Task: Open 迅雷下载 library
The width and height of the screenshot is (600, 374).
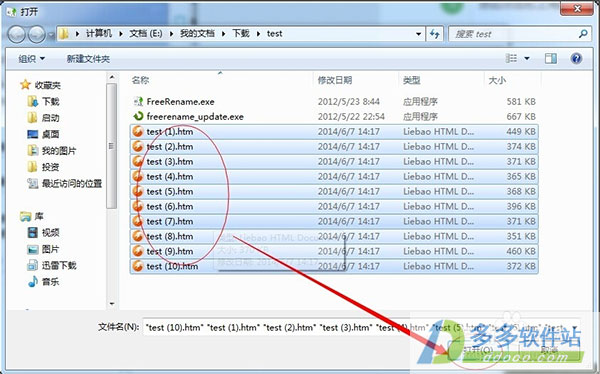Action: [x=59, y=265]
